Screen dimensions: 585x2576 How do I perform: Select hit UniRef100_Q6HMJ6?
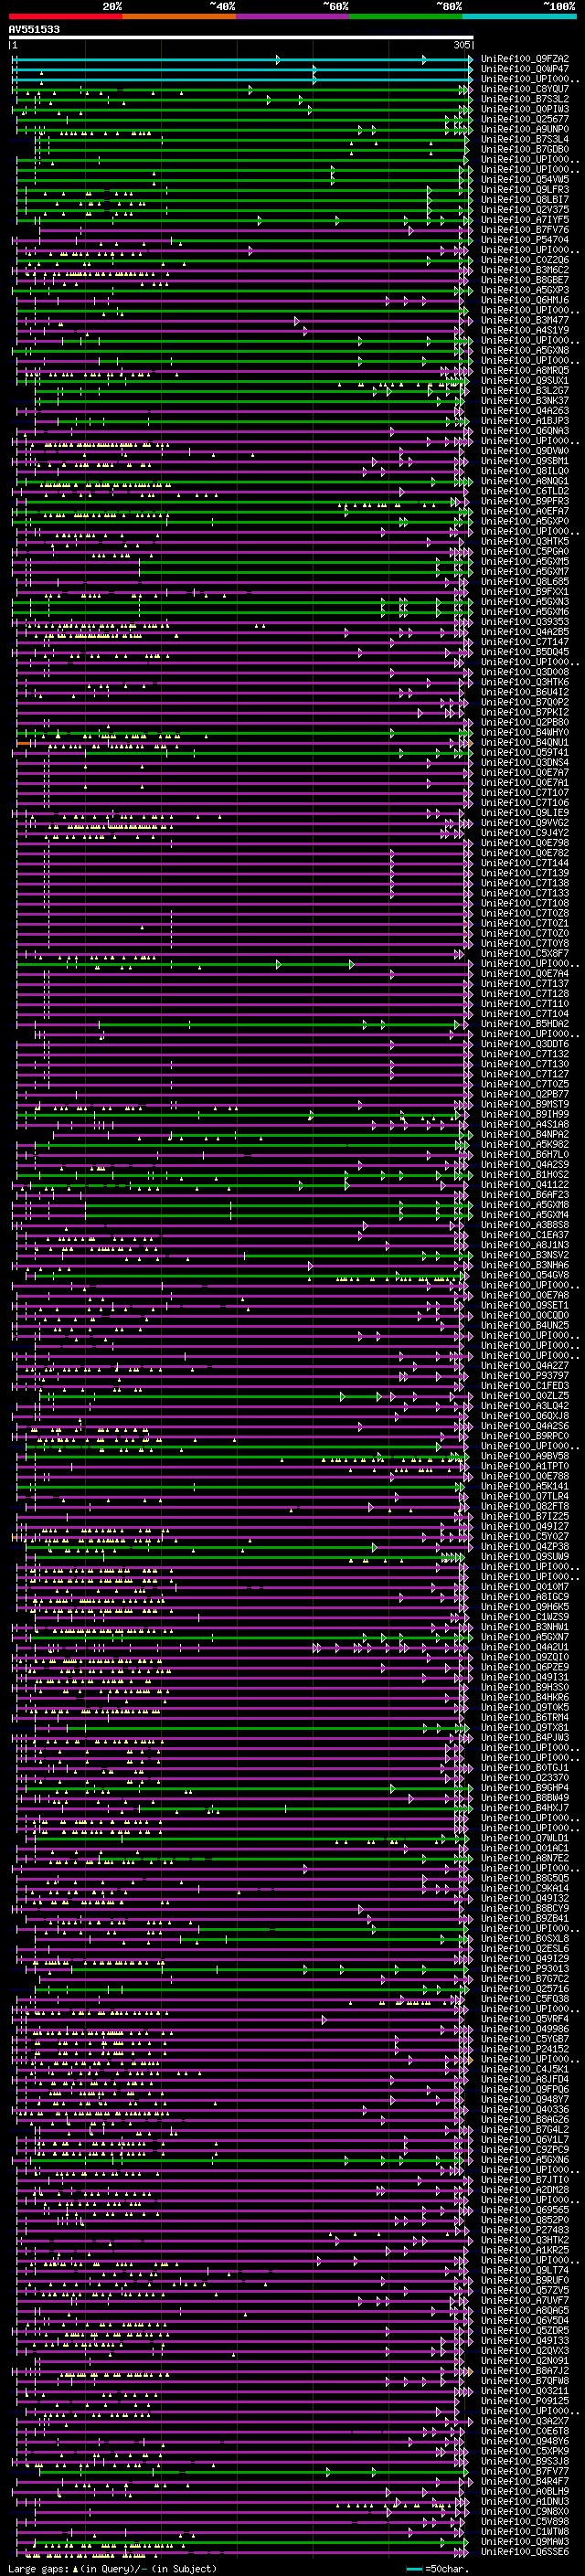click(525, 300)
